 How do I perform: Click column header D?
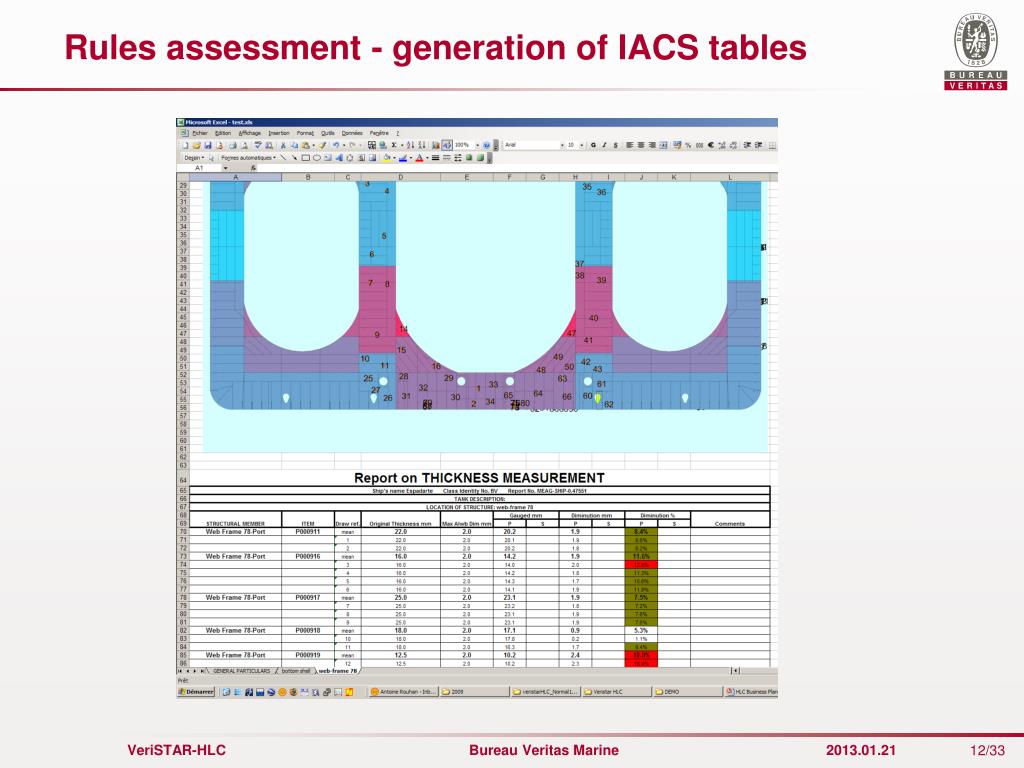(400, 177)
